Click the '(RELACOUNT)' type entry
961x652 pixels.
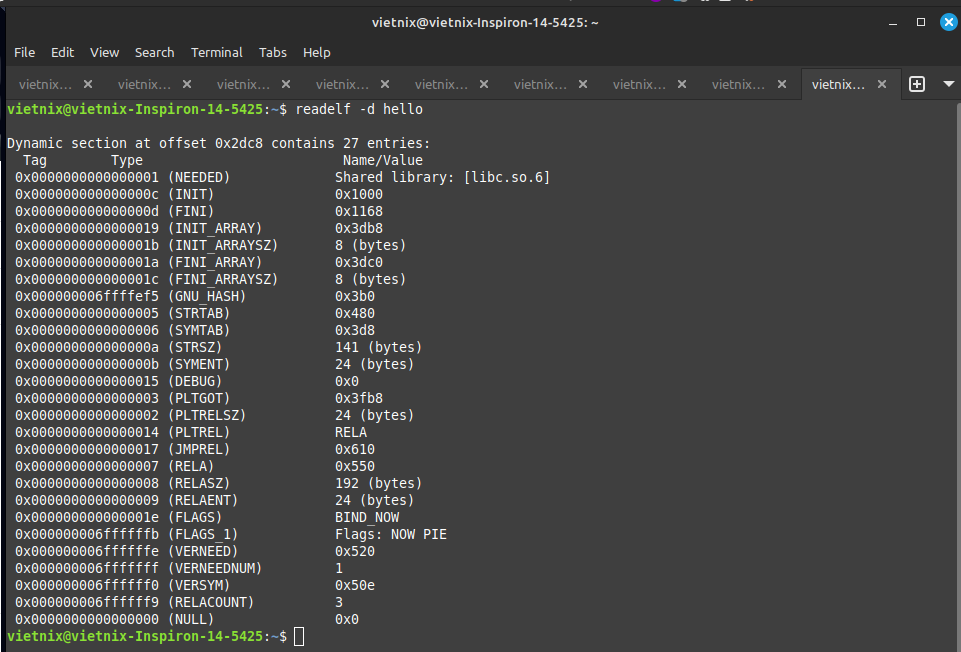211,602
